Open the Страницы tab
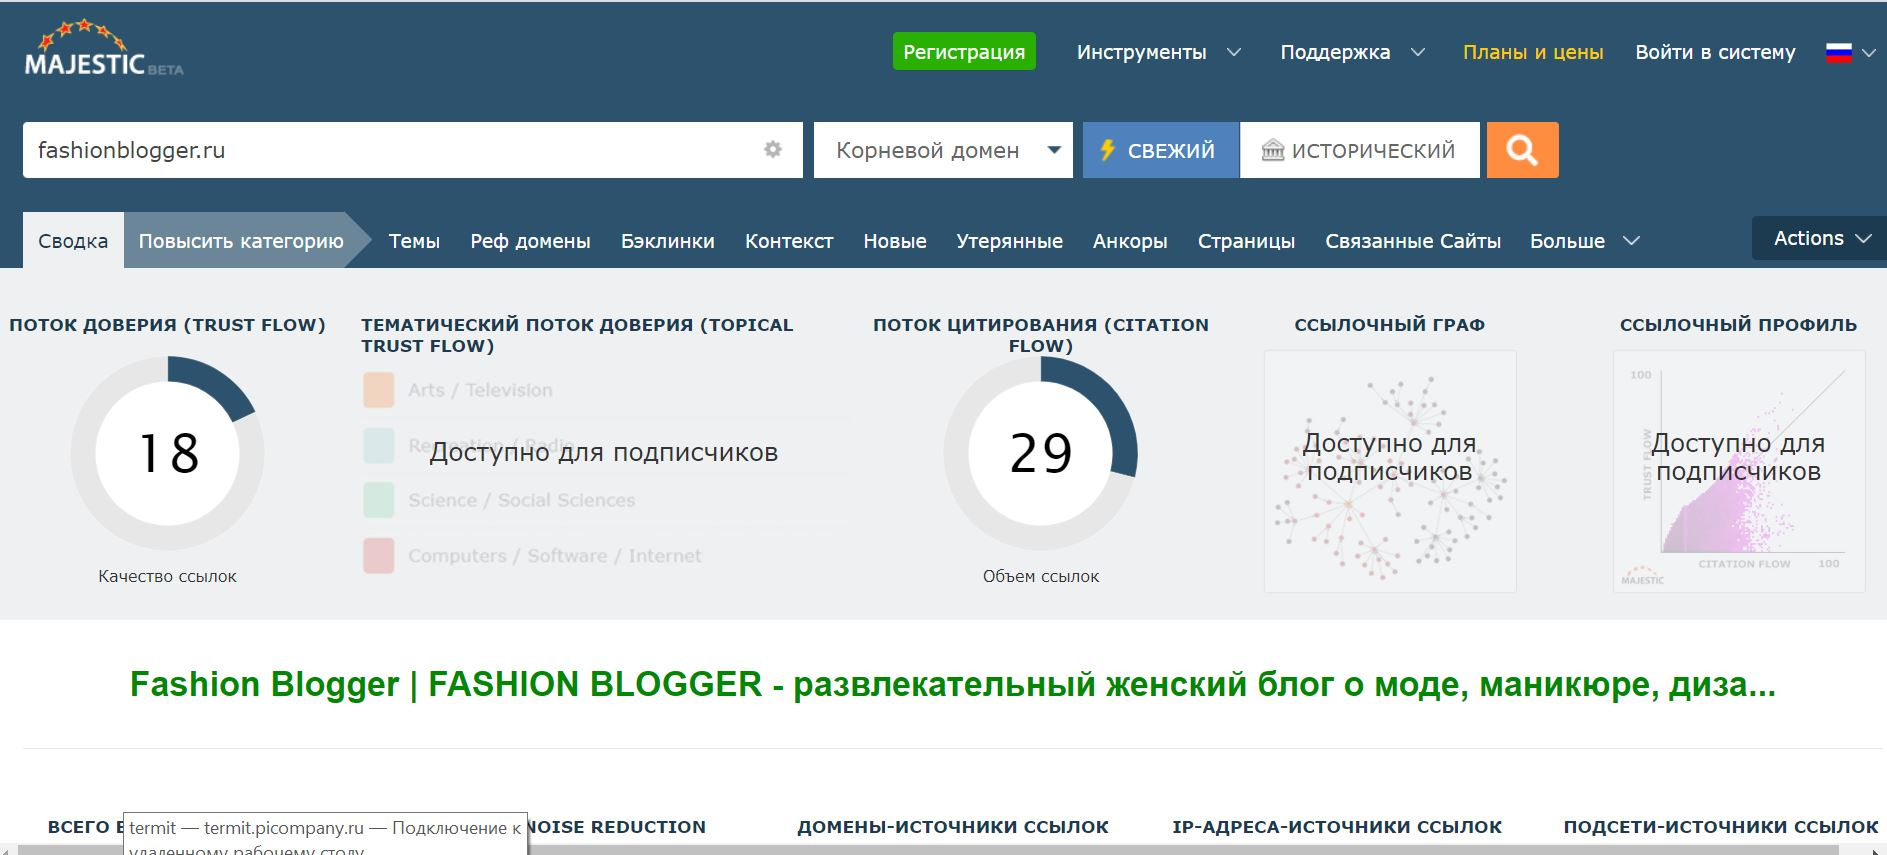Image resolution: width=1887 pixels, height=855 pixels. tap(1246, 241)
